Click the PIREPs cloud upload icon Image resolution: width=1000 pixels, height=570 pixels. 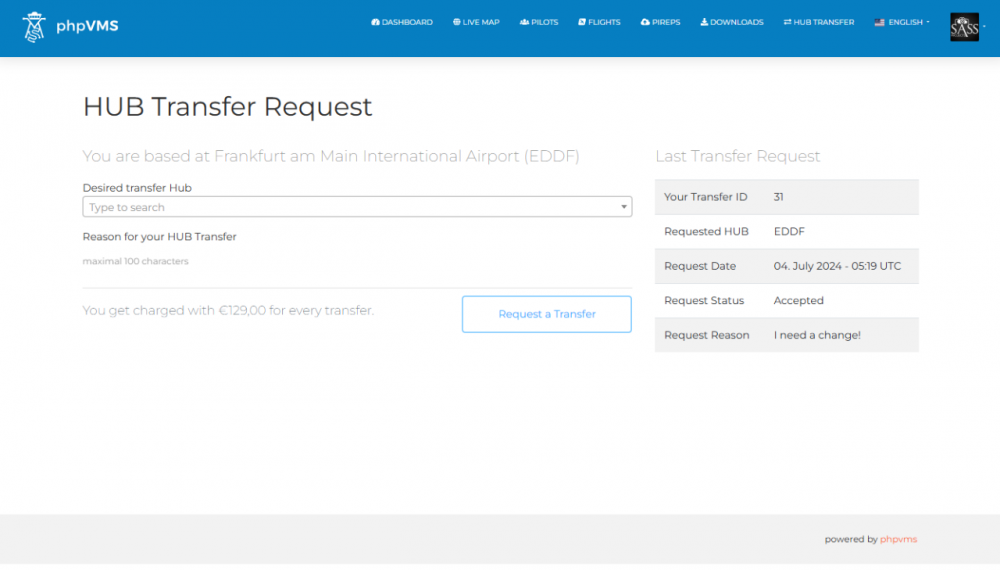click(x=645, y=22)
